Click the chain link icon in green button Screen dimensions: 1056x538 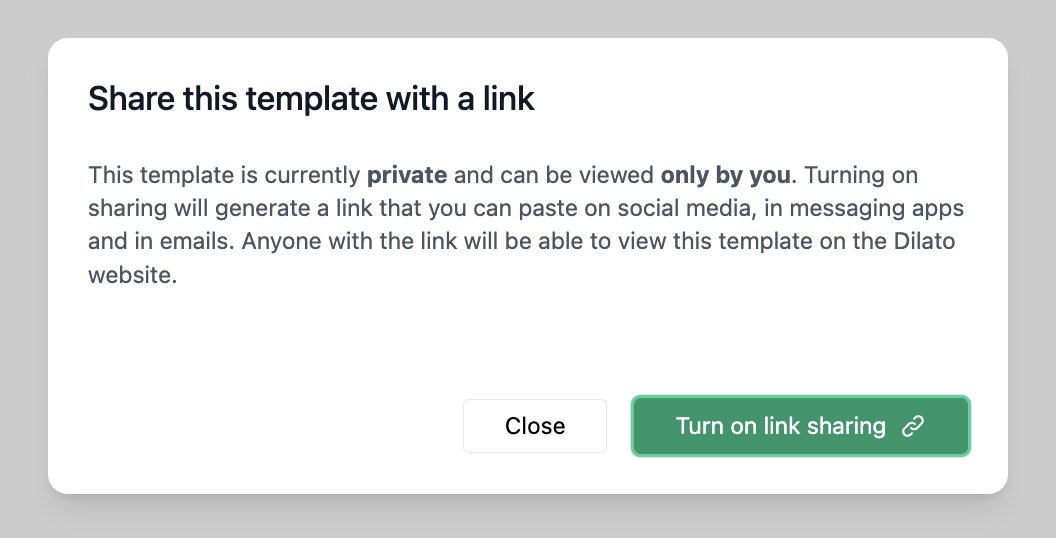pyautogui.click(x=912, y=427)
